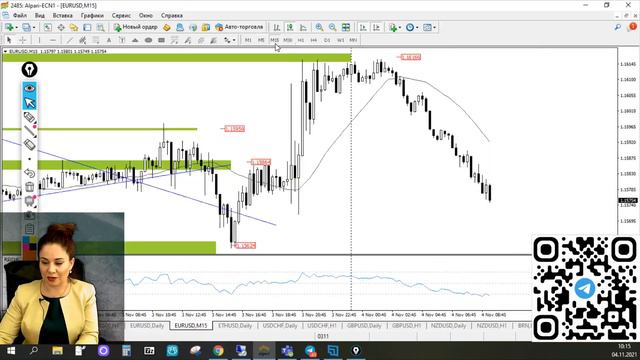640x360 pixels.
Task: Tile chart windows icon
Action: point(346,27)
